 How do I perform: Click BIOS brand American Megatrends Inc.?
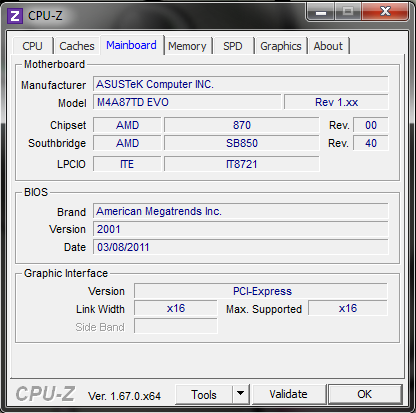[x=241, y=211]
